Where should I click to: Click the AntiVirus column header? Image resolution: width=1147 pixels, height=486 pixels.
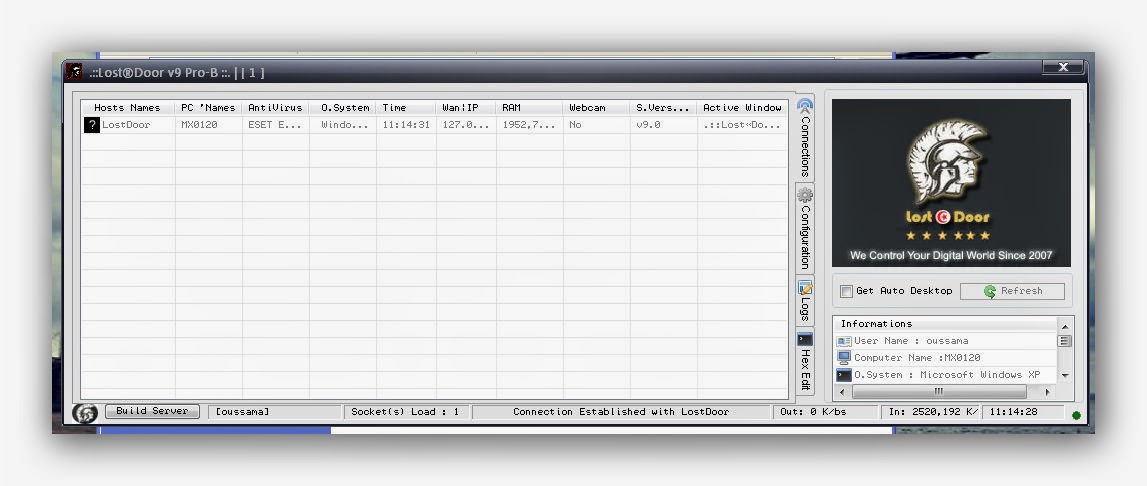[276, 108]
